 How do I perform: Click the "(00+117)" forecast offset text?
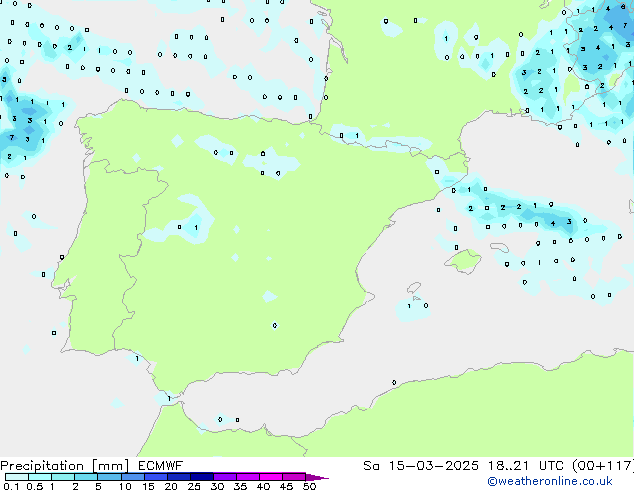603,466
